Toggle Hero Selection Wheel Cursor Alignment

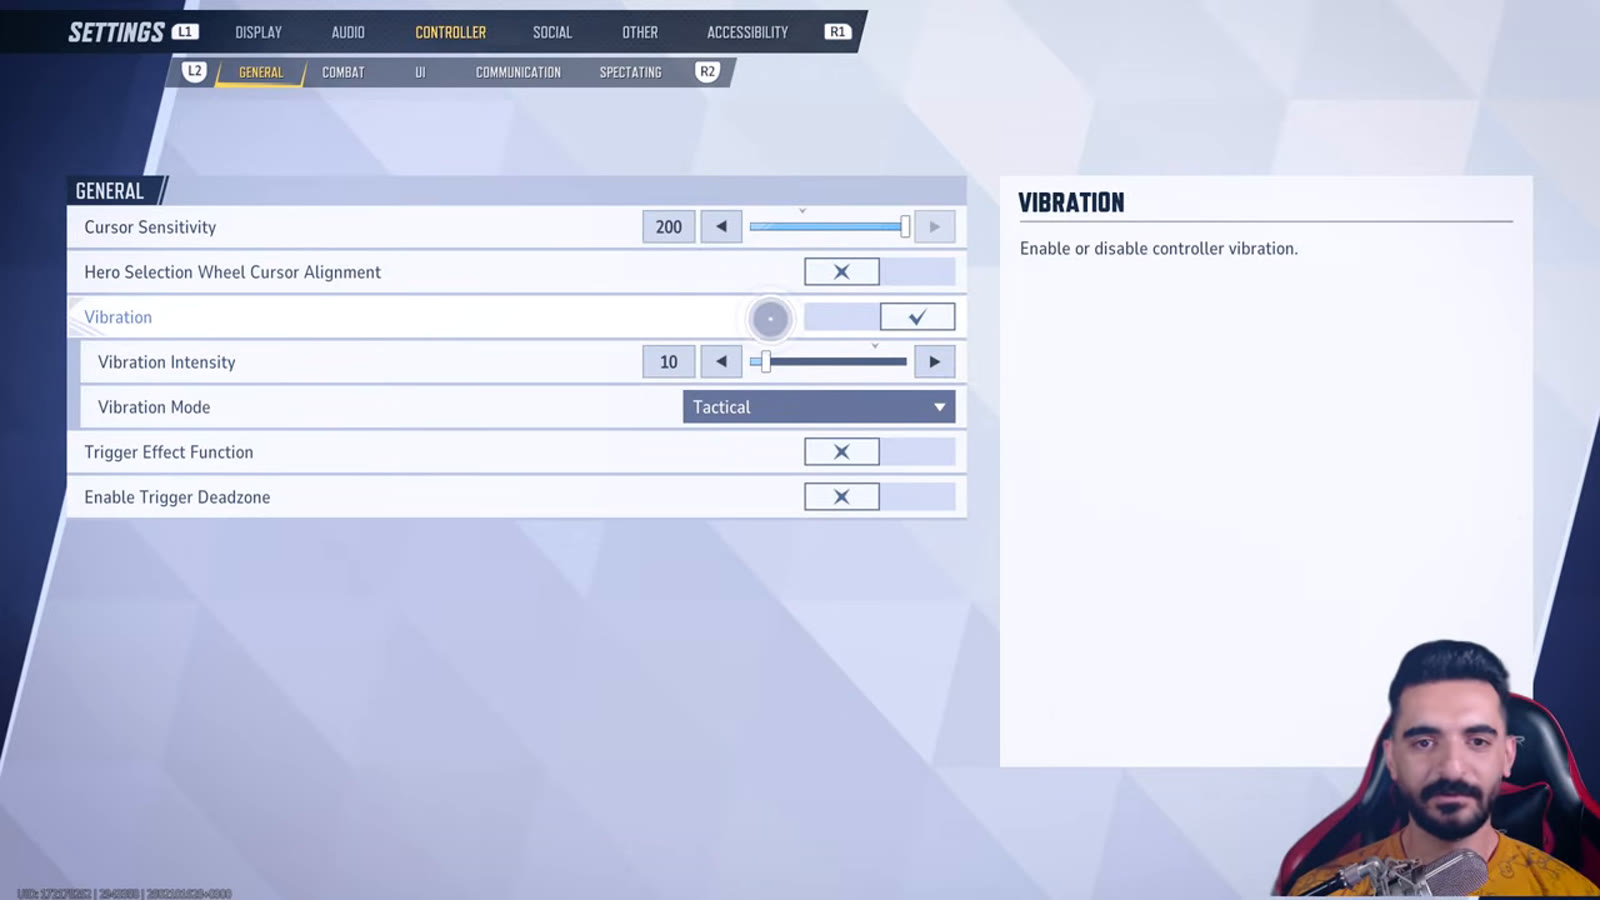pyautogui.click(x=879, y=272)
